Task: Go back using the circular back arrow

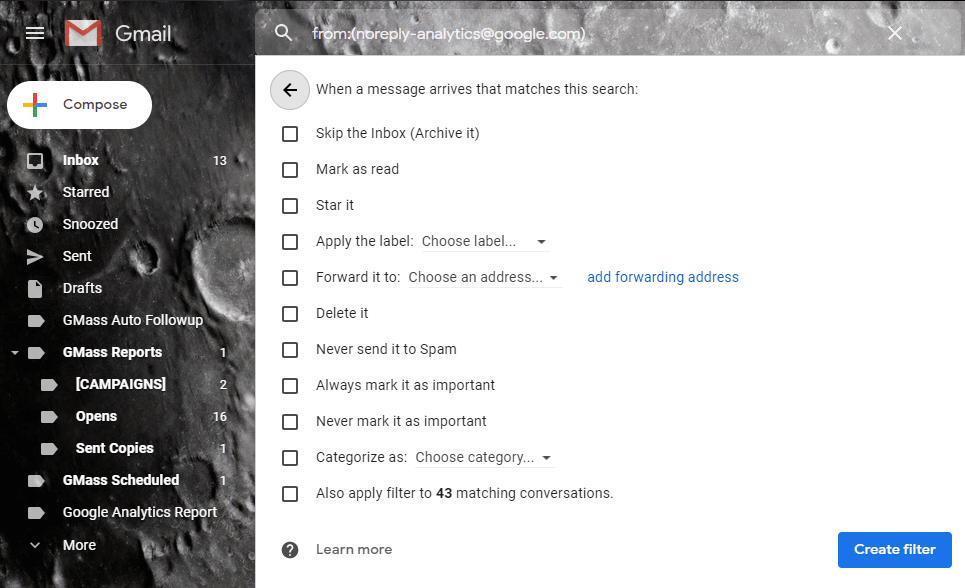Action: (289, 90)
